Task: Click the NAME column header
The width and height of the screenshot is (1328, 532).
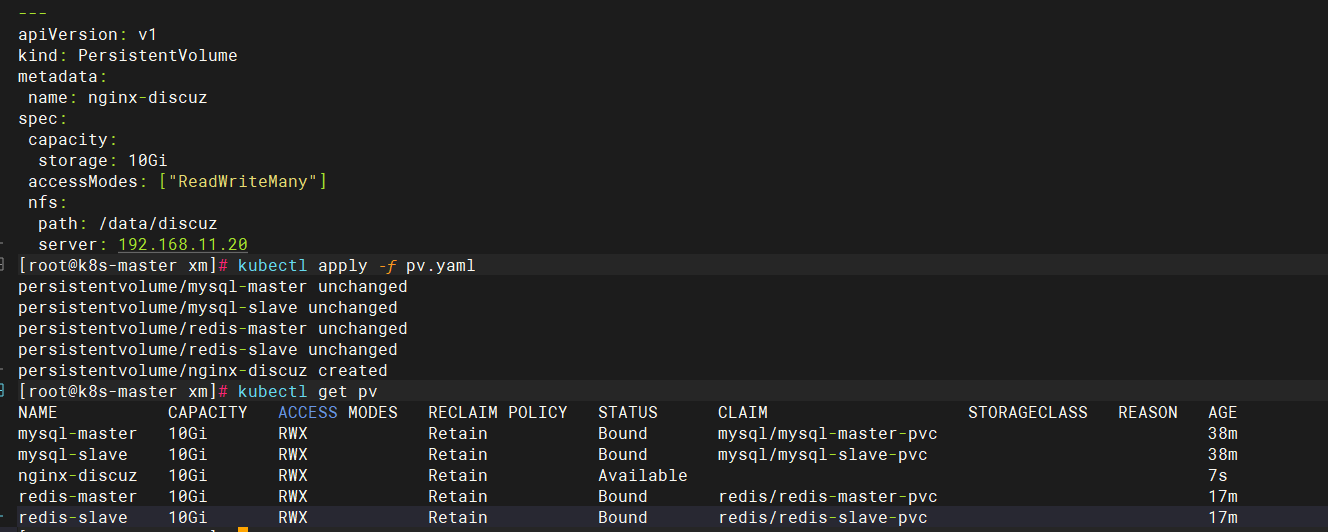Action: point(38,412)
